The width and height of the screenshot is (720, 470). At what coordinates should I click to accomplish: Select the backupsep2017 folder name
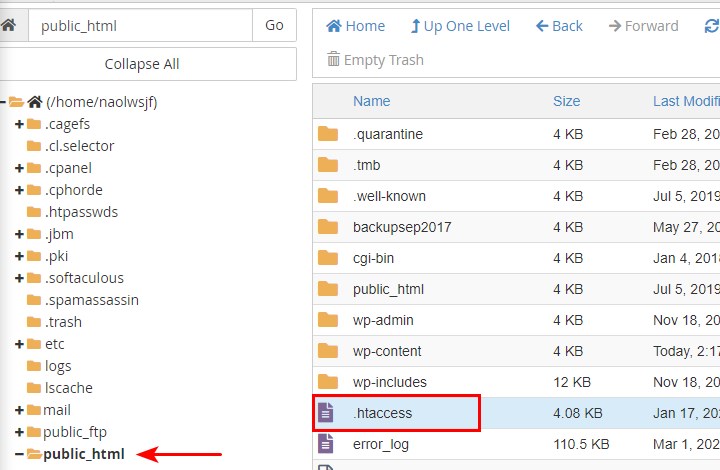pyautogui.click(x=402, y=227)
